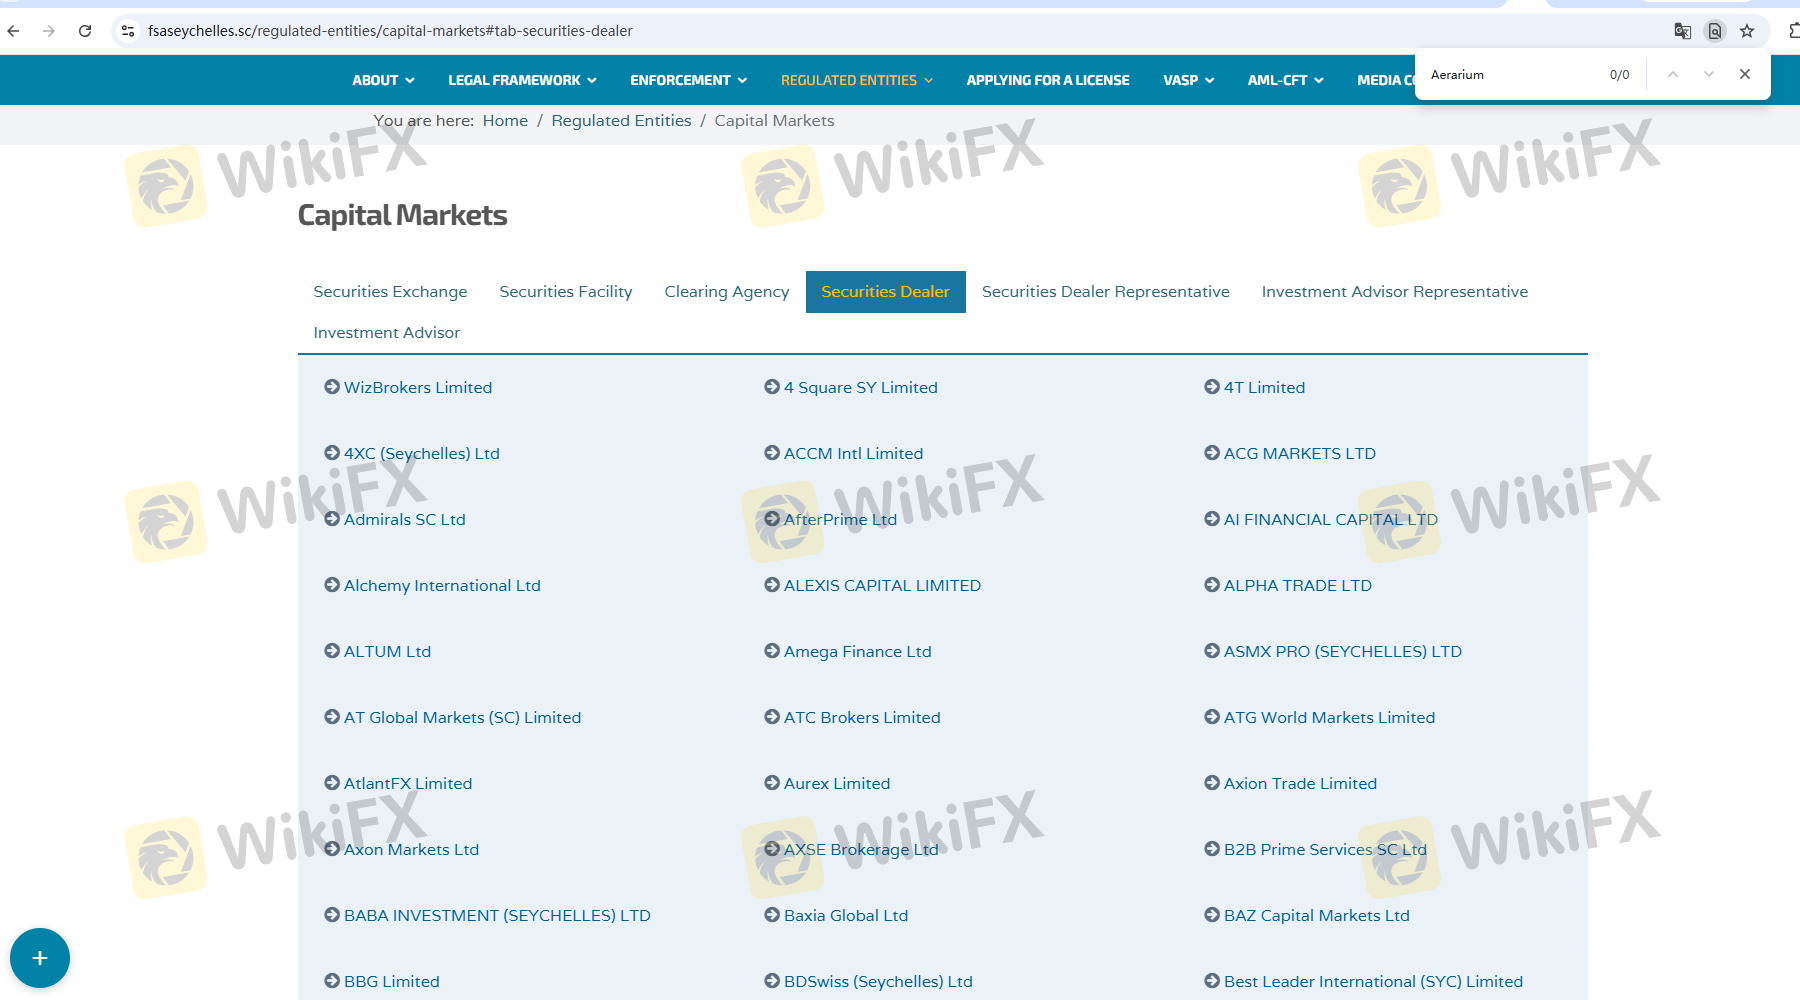Image resolution: width=1800 pixels, height=1000 pixels.
Task: Open 4XC (Seychelles) Ltd entry
Action: tap(422, 453)
